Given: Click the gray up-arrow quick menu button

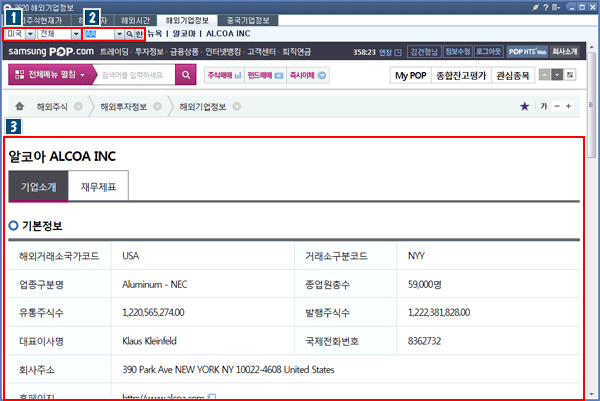Looking at the screenshot, I should (x=544, y=75).
